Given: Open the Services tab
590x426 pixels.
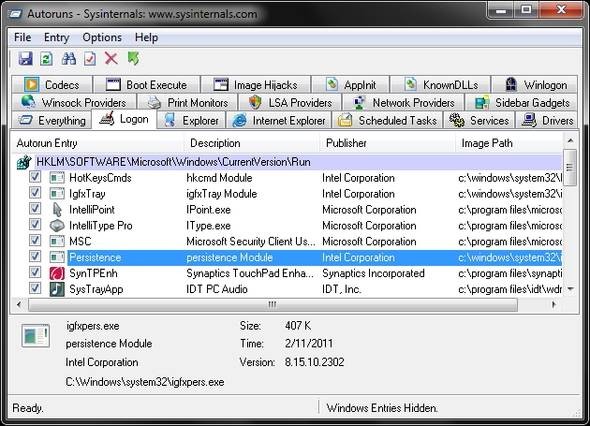Looking at the screenshot, I should point(479,120).
